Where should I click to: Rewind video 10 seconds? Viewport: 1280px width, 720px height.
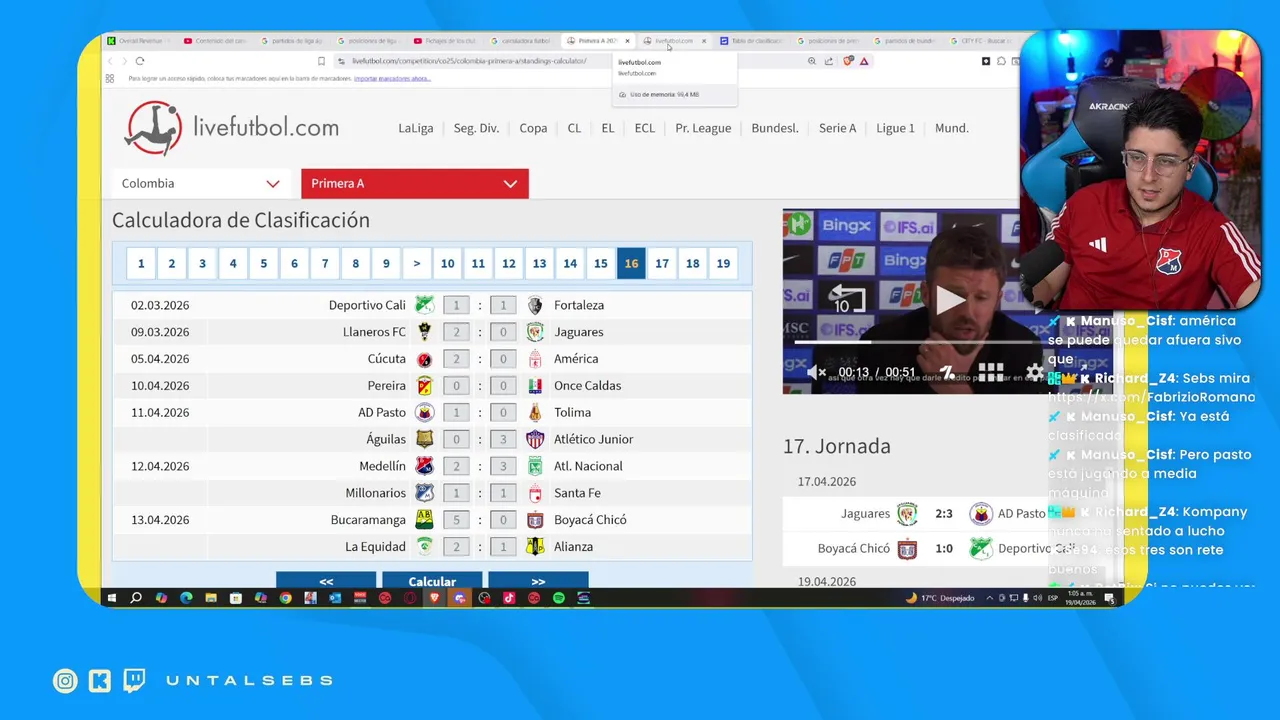(x=848, y=298)
